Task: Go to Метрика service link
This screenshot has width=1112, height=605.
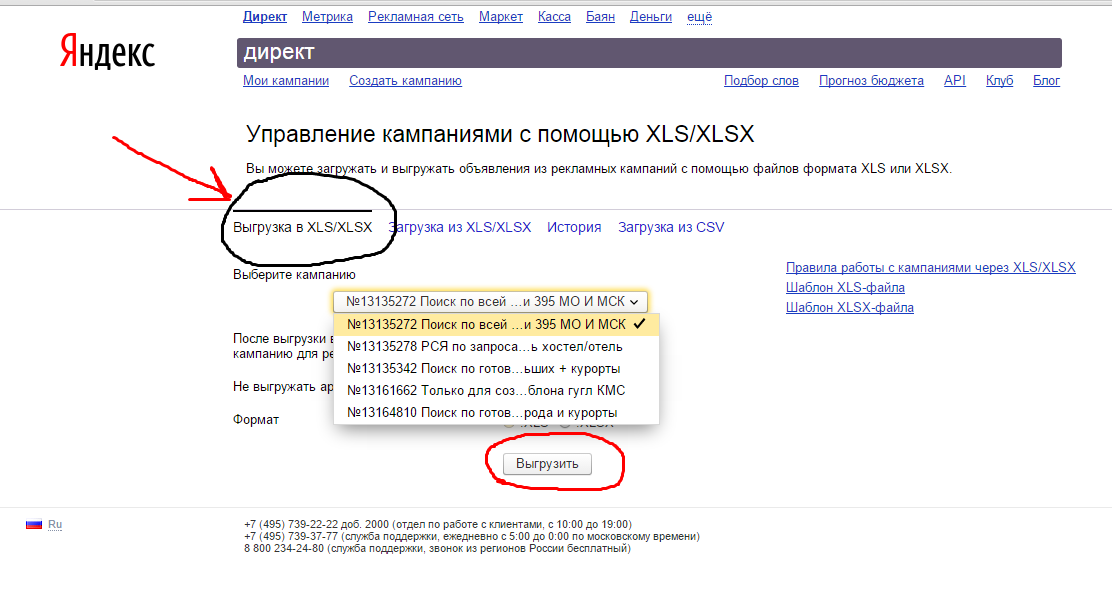Action: 327,16
